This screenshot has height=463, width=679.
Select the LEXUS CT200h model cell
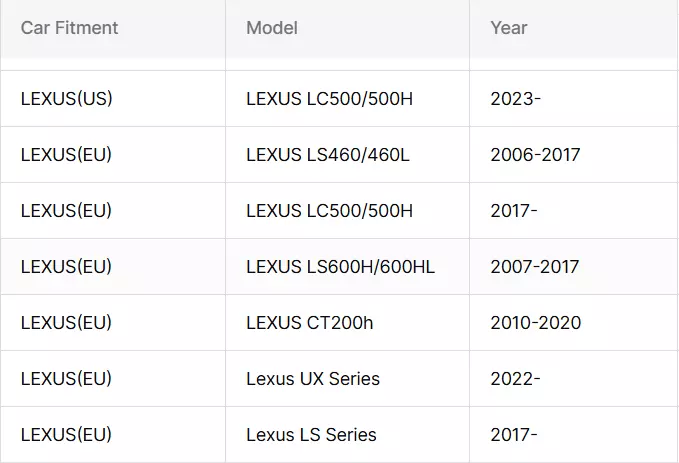click(310, 323)
